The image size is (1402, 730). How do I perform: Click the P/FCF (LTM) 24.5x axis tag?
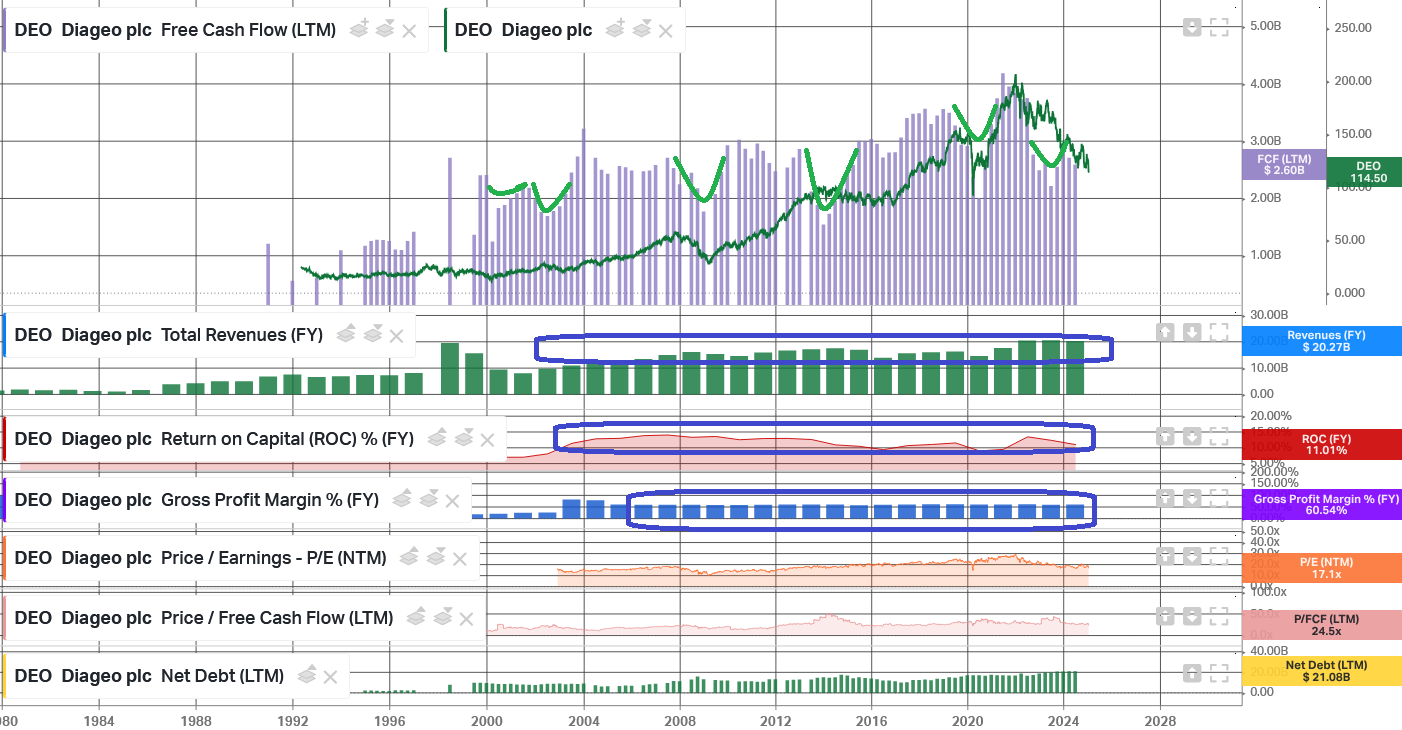pos(1322,625)
